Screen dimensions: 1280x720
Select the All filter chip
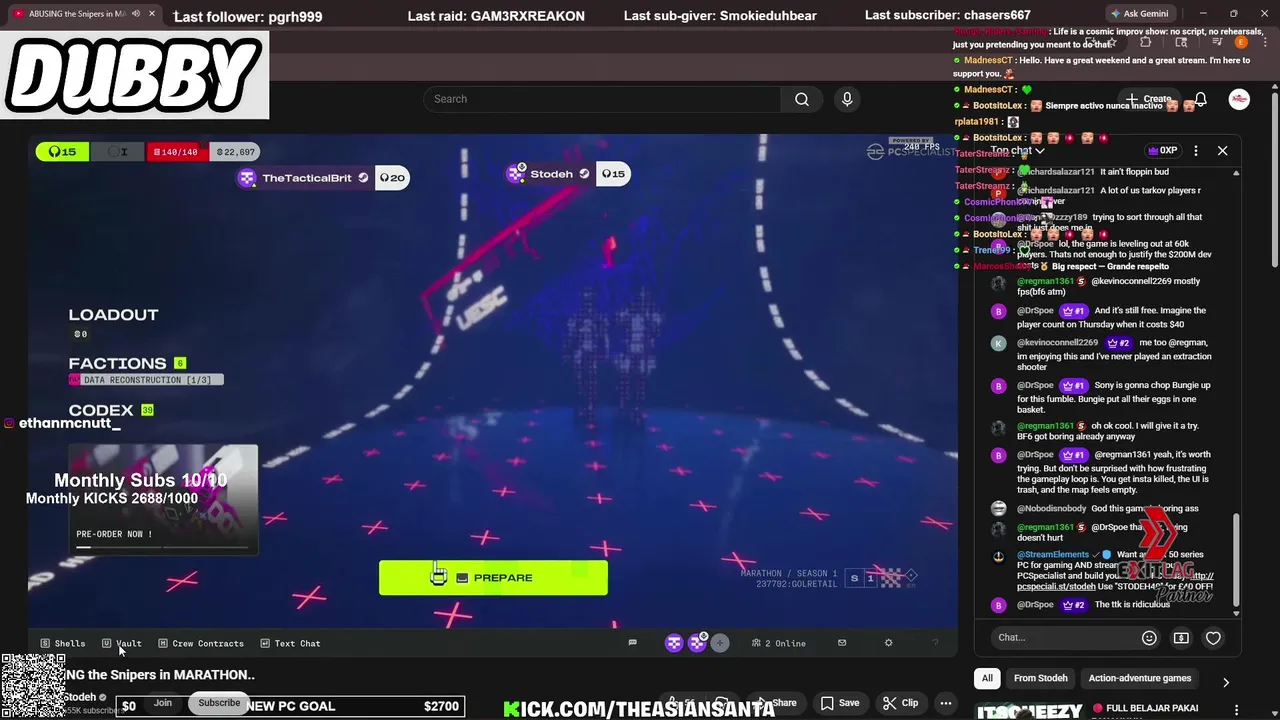987,678
